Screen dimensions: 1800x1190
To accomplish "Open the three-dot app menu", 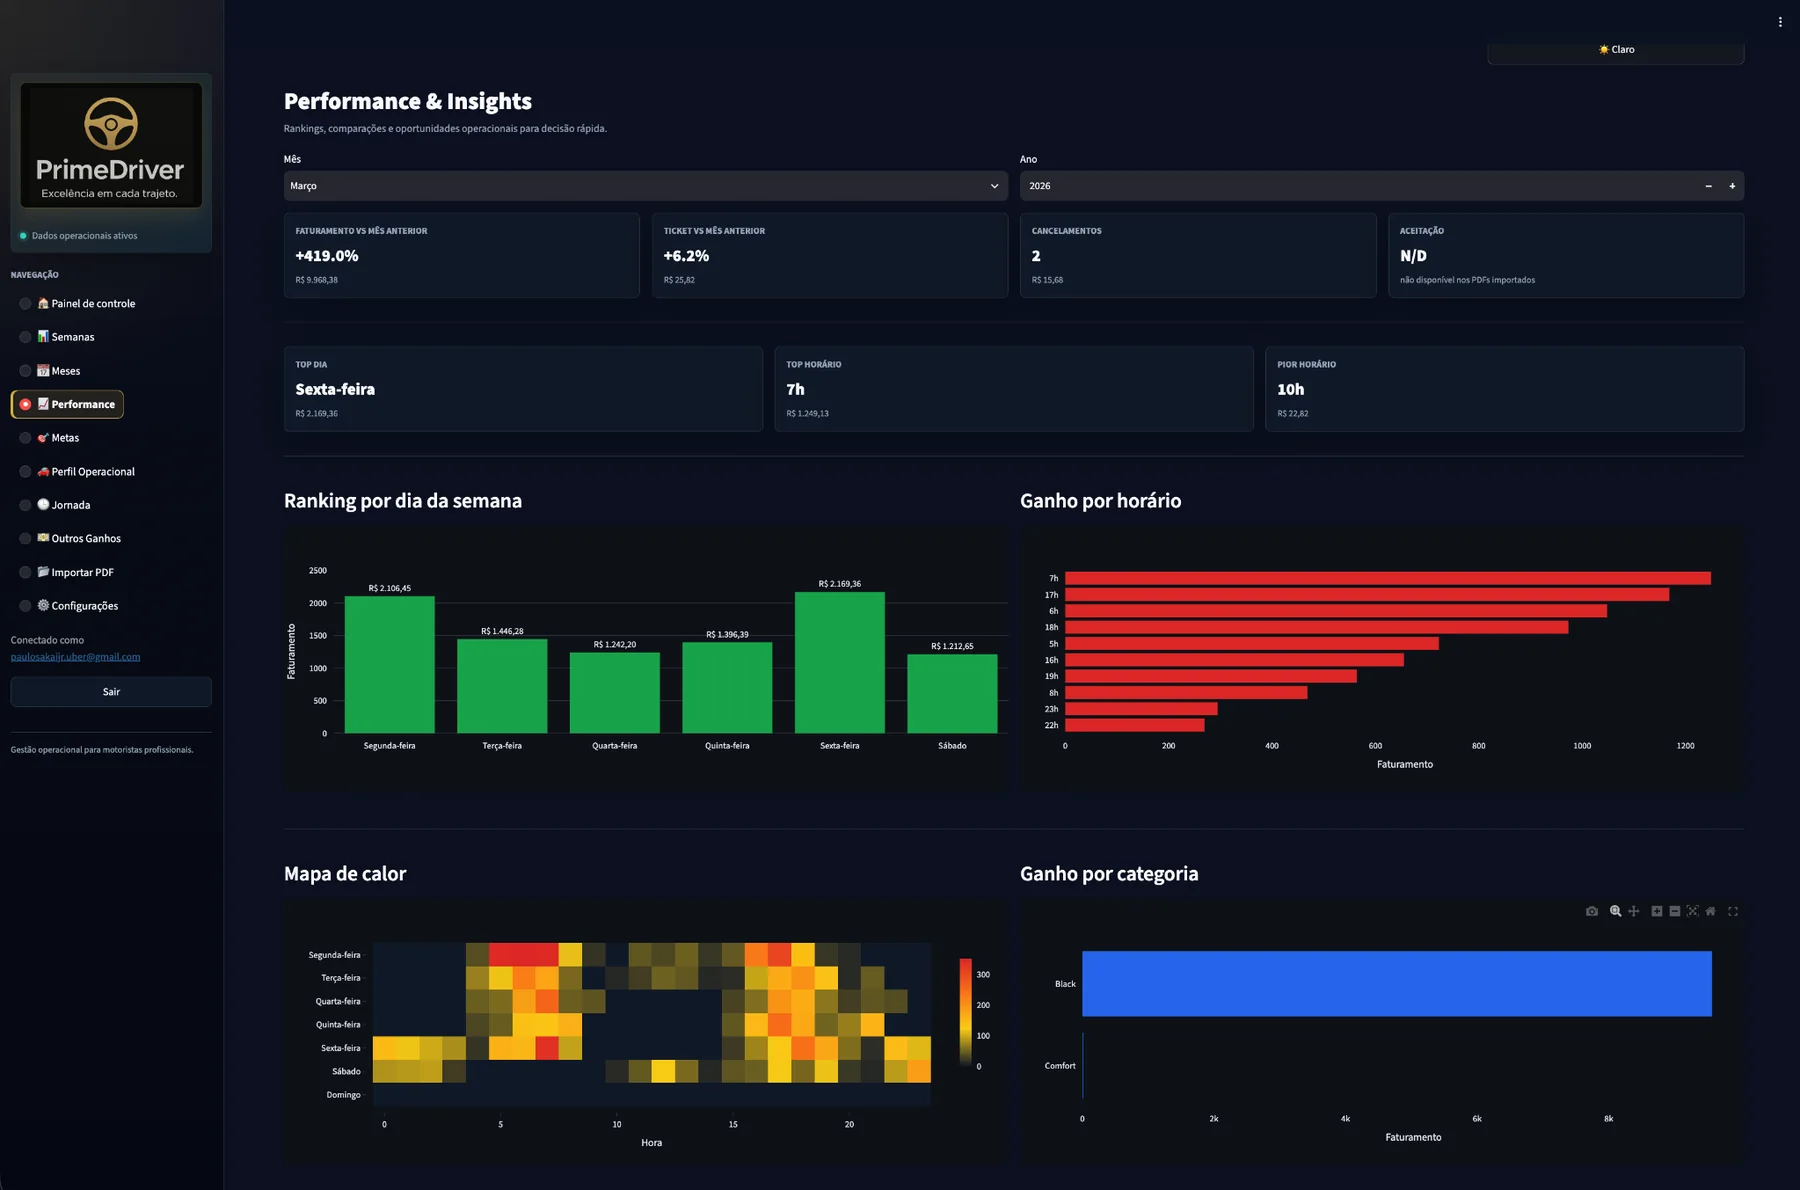I will [1780, 22].
